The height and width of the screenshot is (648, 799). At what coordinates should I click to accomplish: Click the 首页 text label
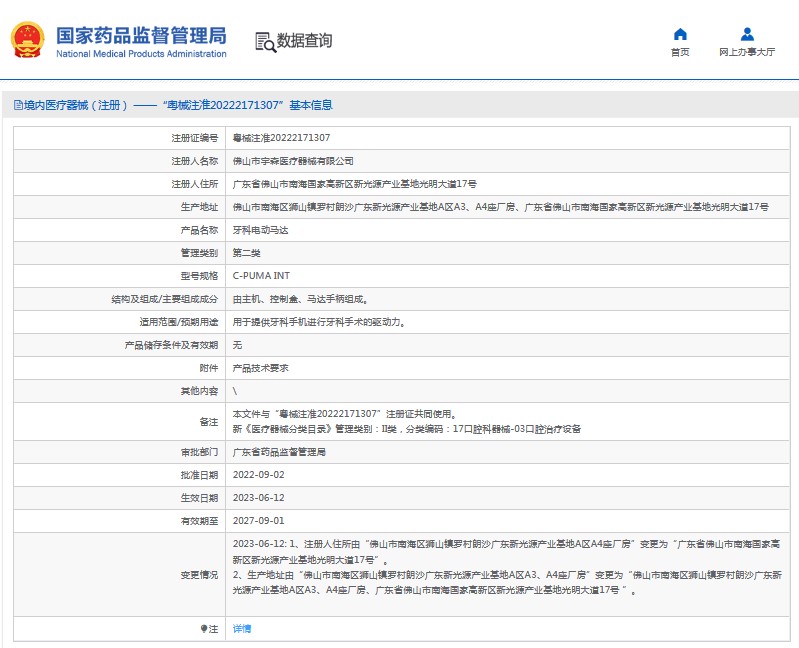coord(680,52)
